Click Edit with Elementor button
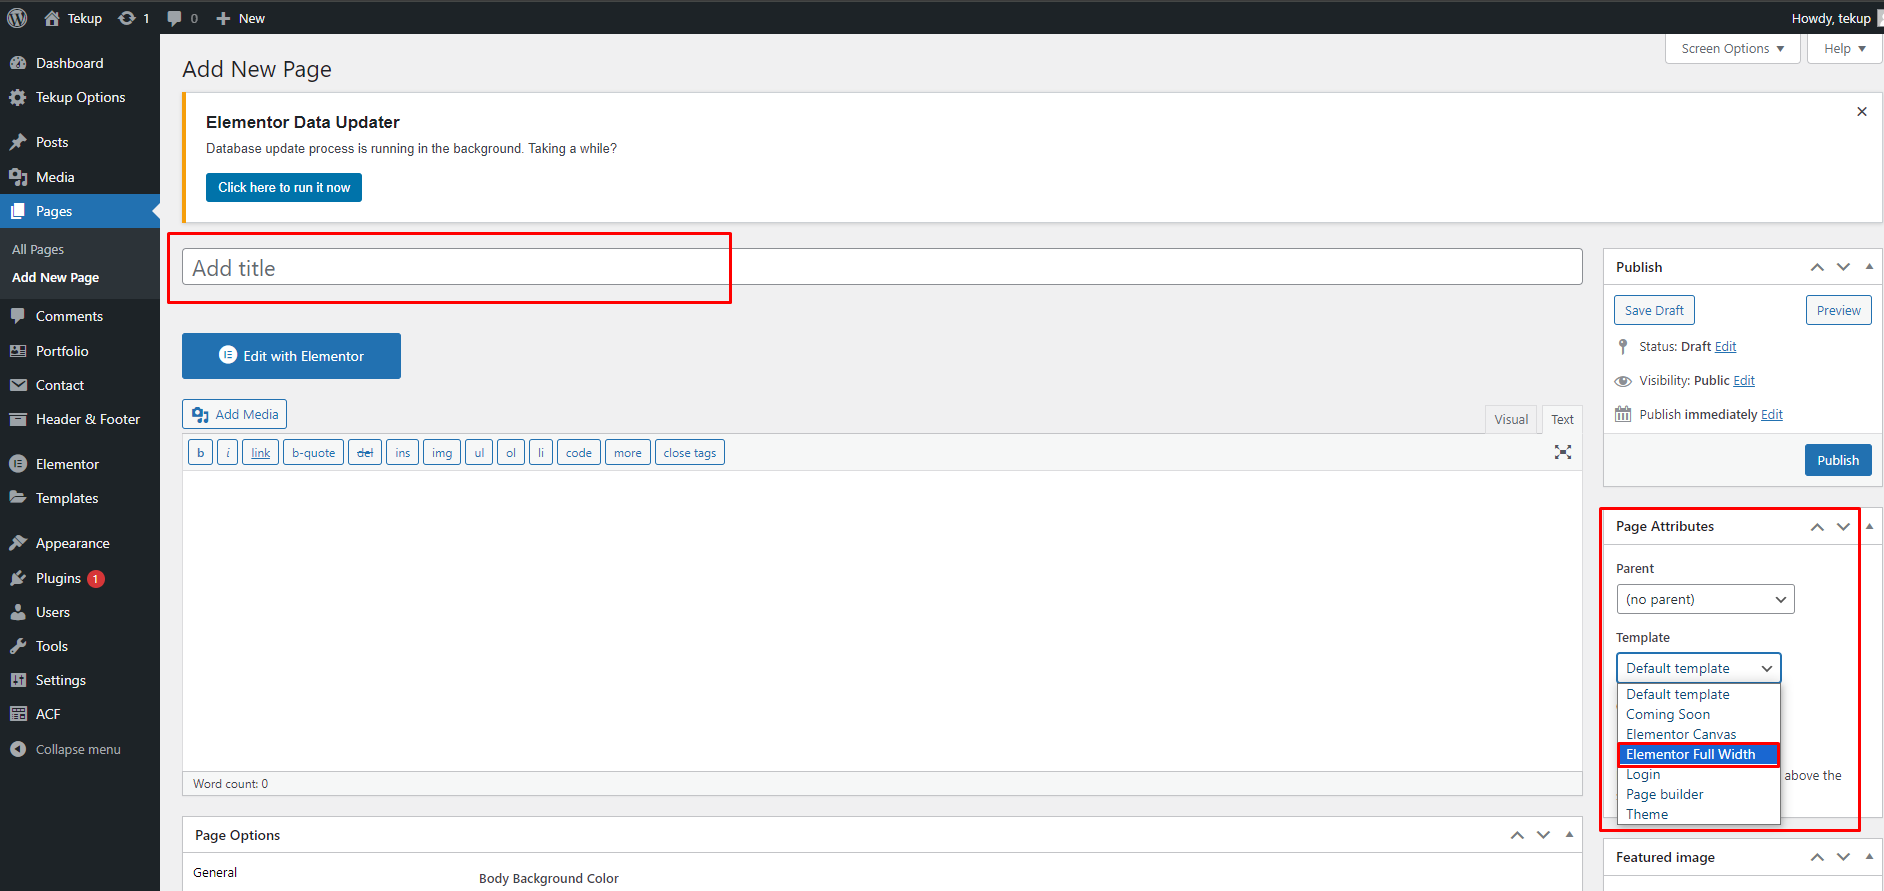Screen dimensions: 1884x891 coord(291,356)
